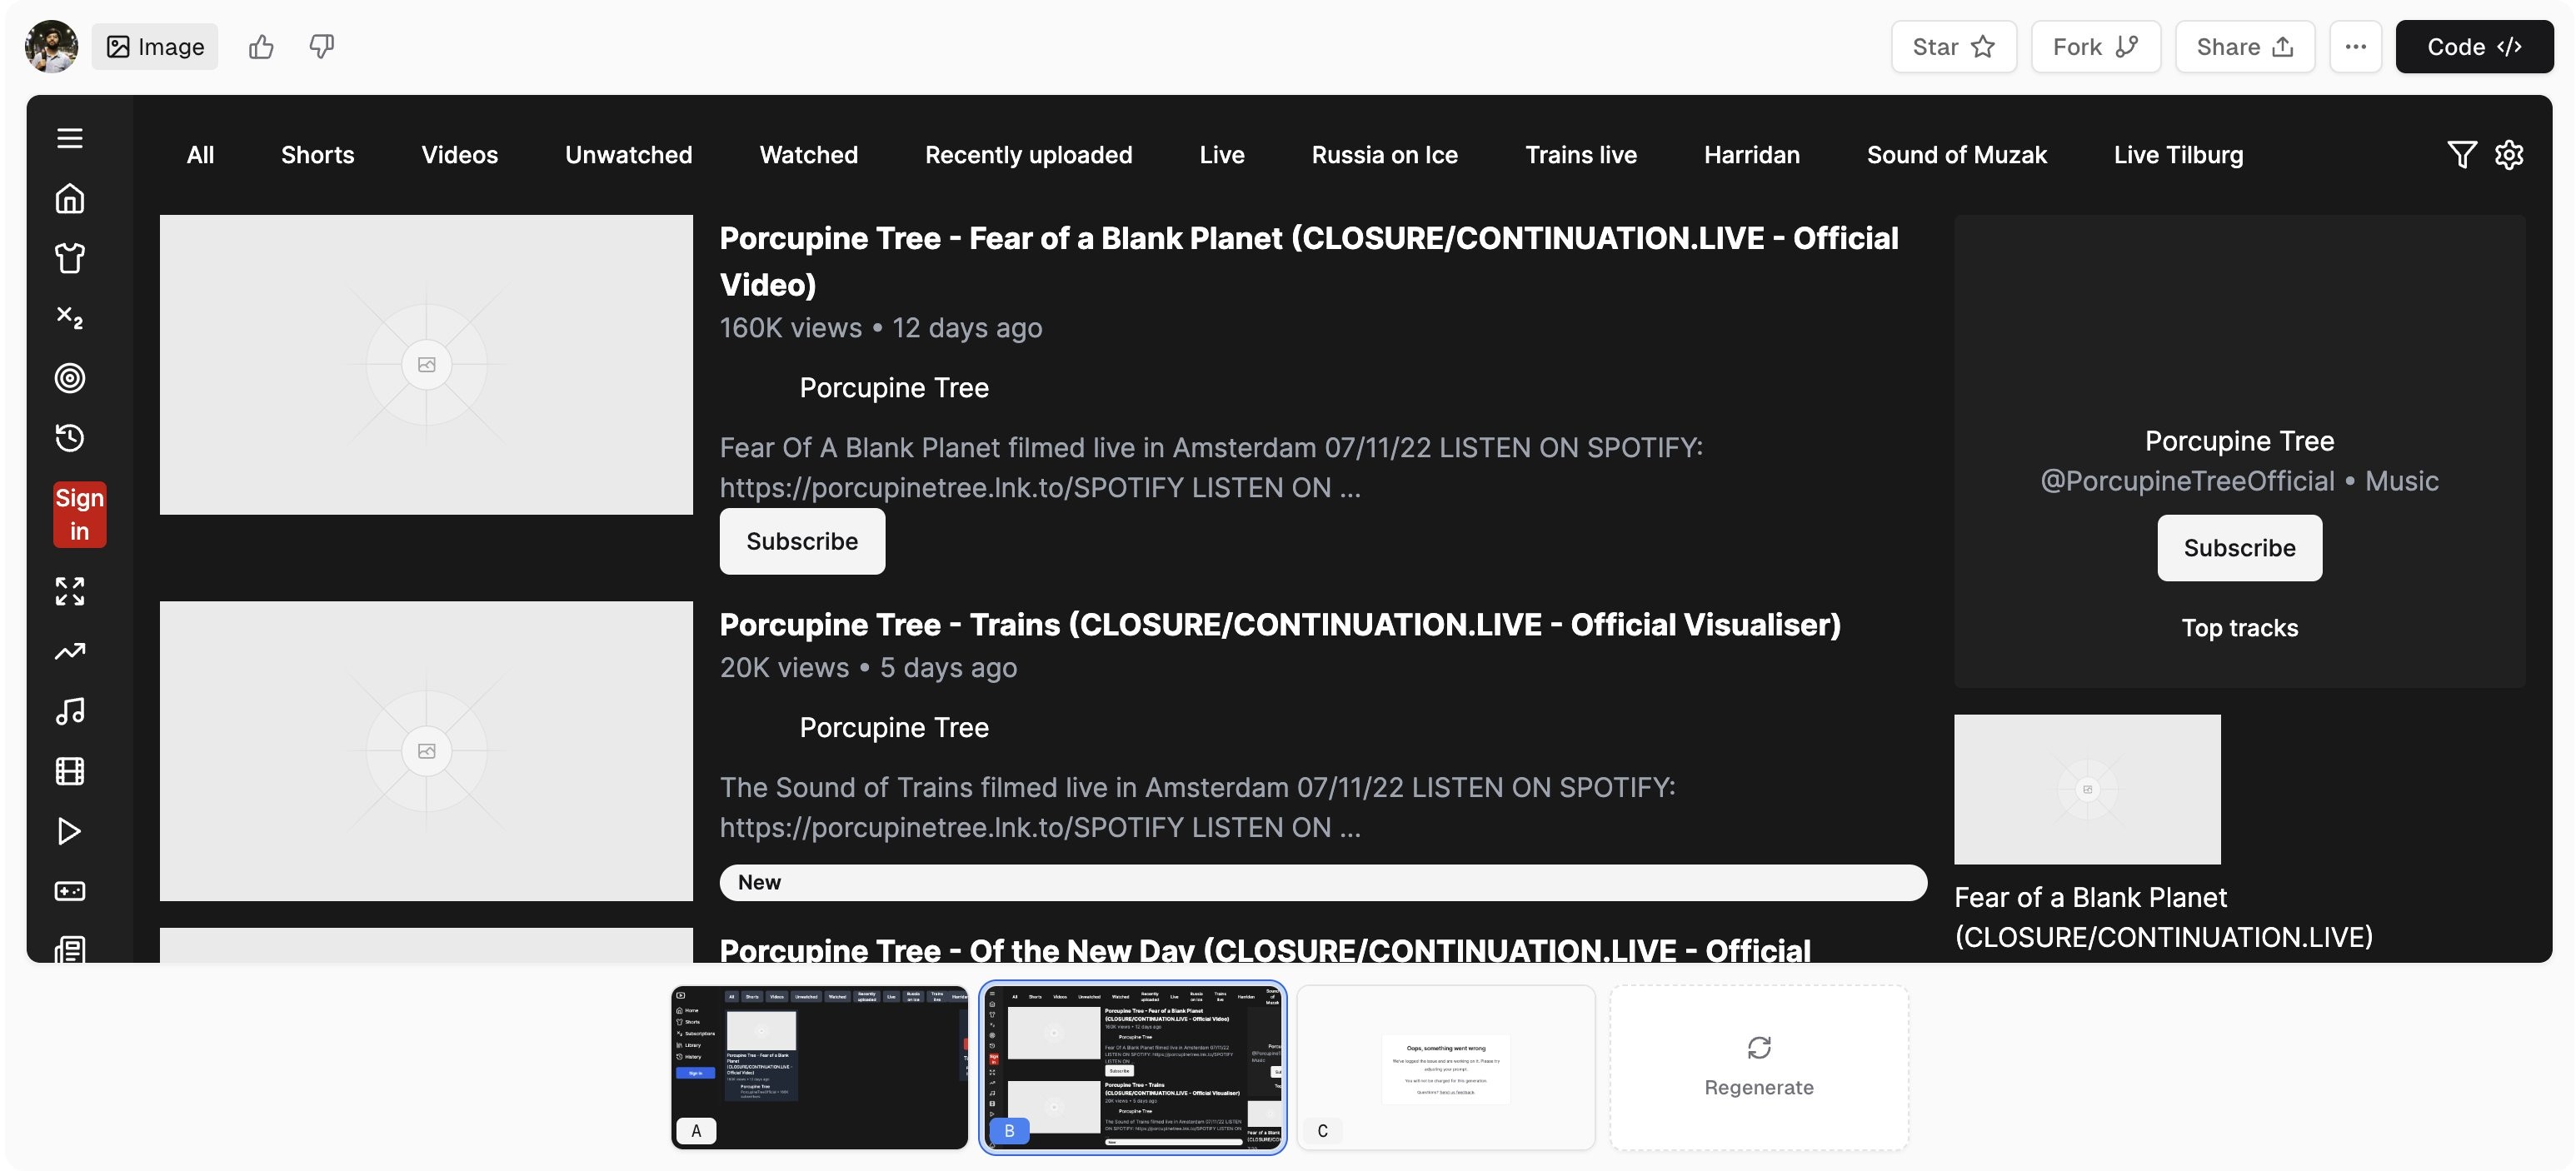Open channel name under Trains video

pyautogui.click(x=894, y=727)
